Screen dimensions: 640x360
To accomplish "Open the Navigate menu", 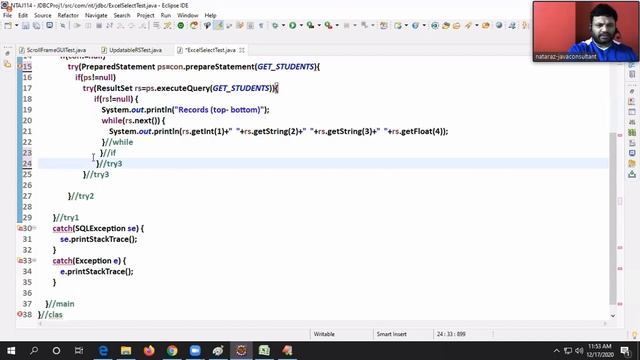I will (x=96, y=16).
